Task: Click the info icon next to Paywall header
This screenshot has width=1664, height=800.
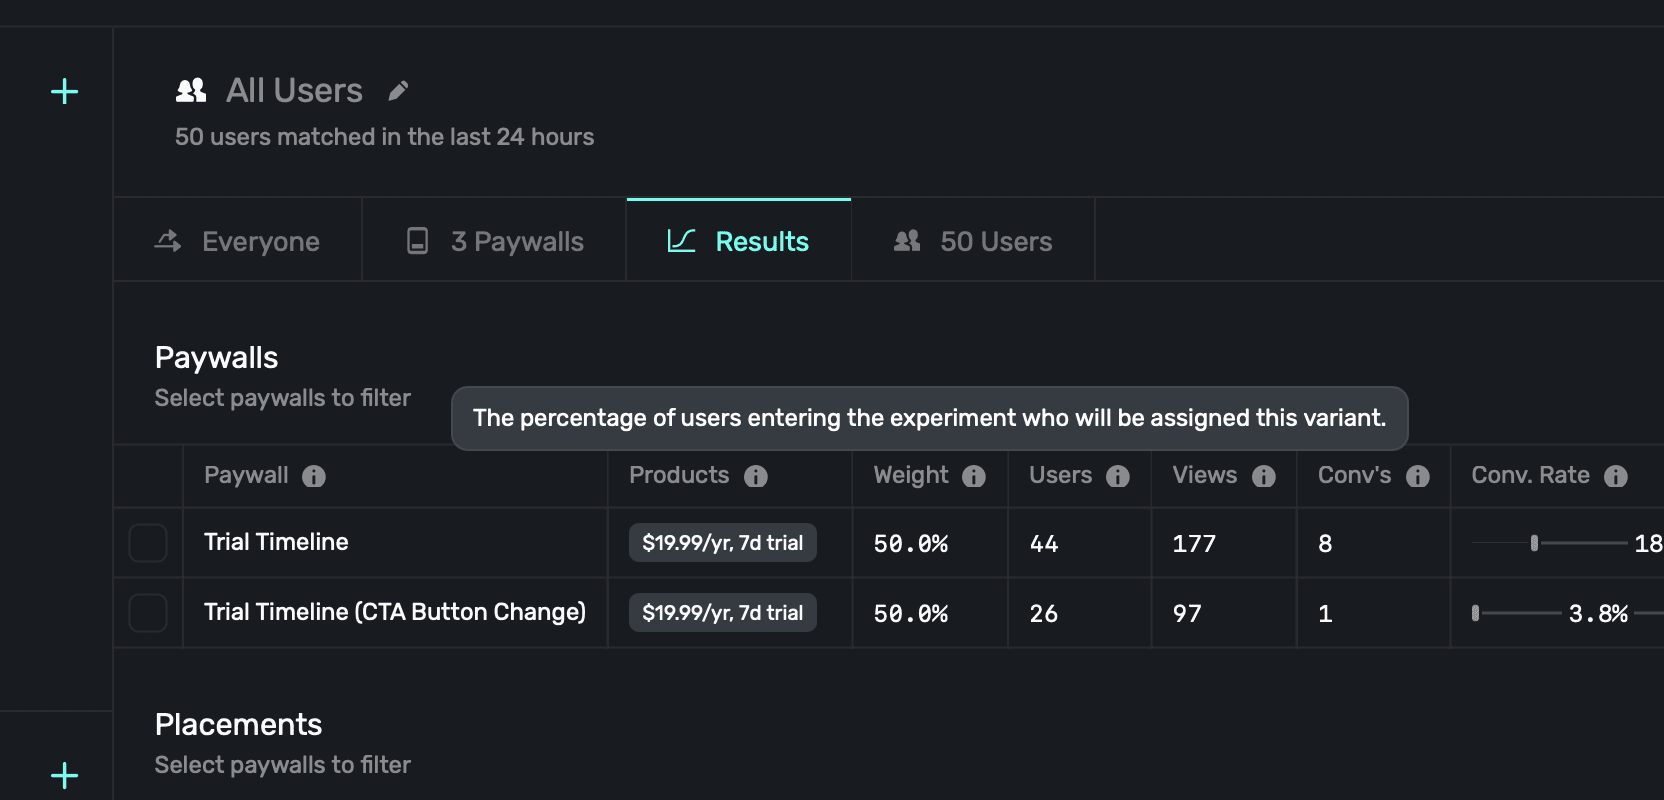Action: pos(314,477)
